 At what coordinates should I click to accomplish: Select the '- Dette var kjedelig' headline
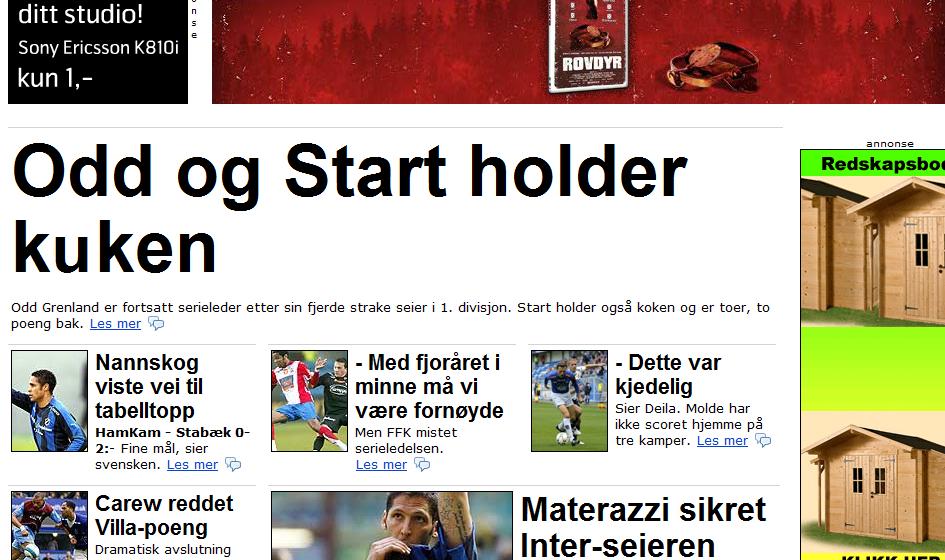(668, 374)
